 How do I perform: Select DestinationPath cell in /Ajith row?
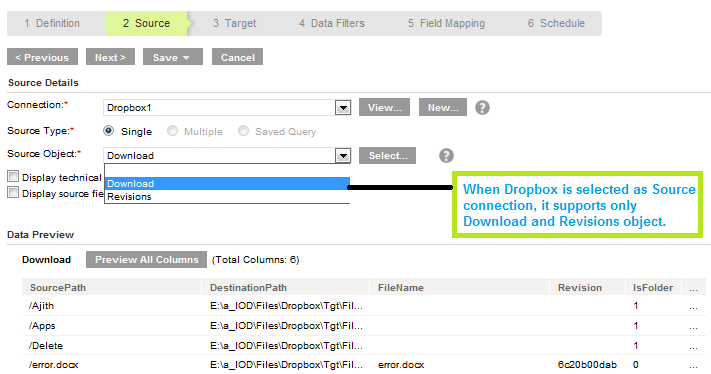pos(286,306)
